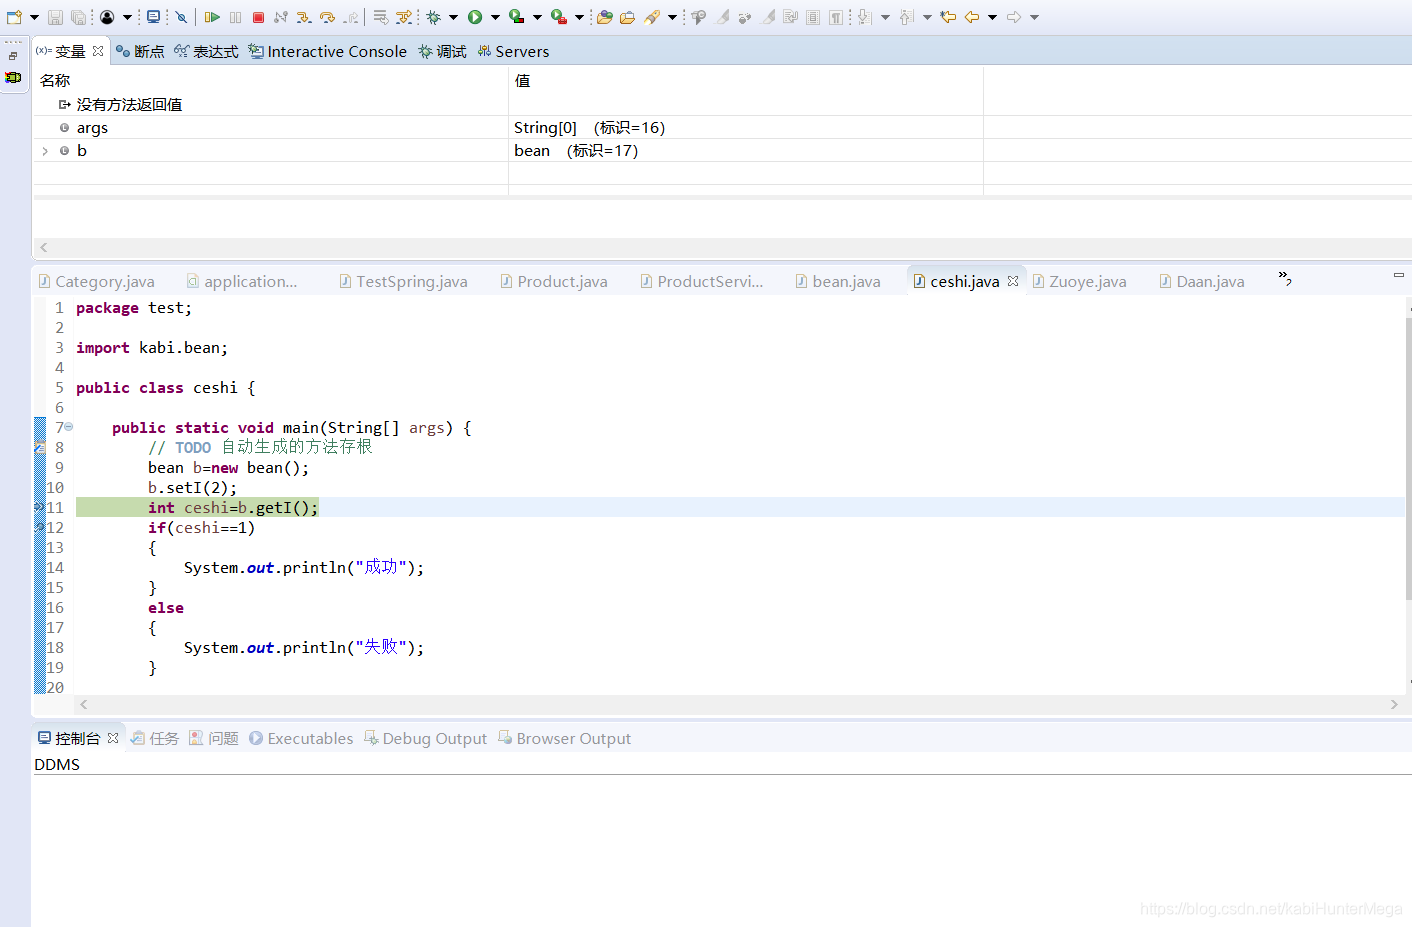Click the Debug bug icon
This screenshot has width=1412, height=927.
click(433, 17)
